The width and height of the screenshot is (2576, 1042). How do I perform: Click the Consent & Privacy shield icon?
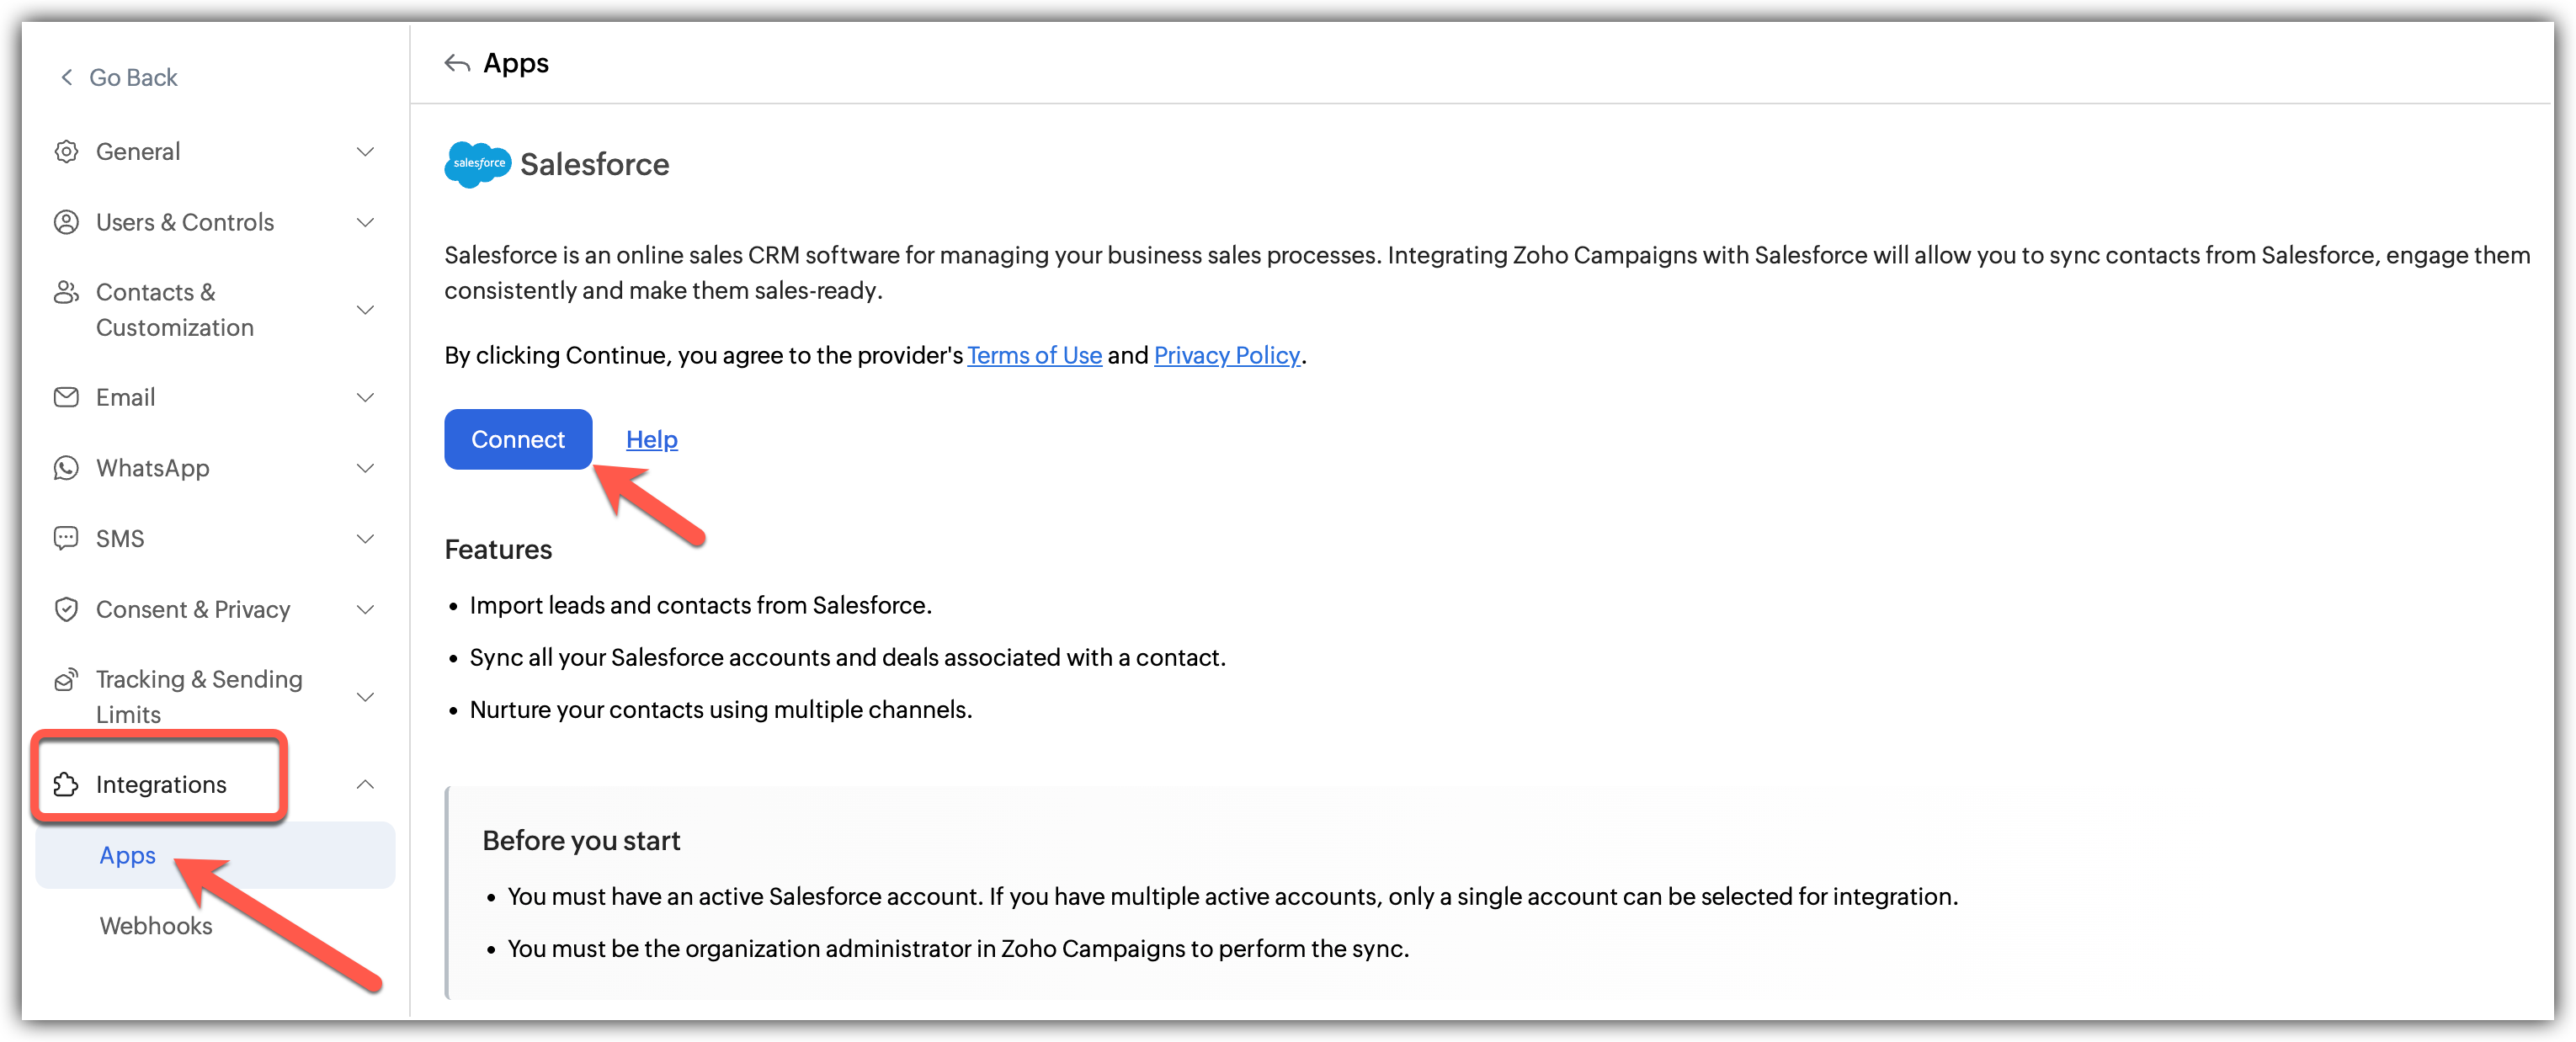point(66,609)
